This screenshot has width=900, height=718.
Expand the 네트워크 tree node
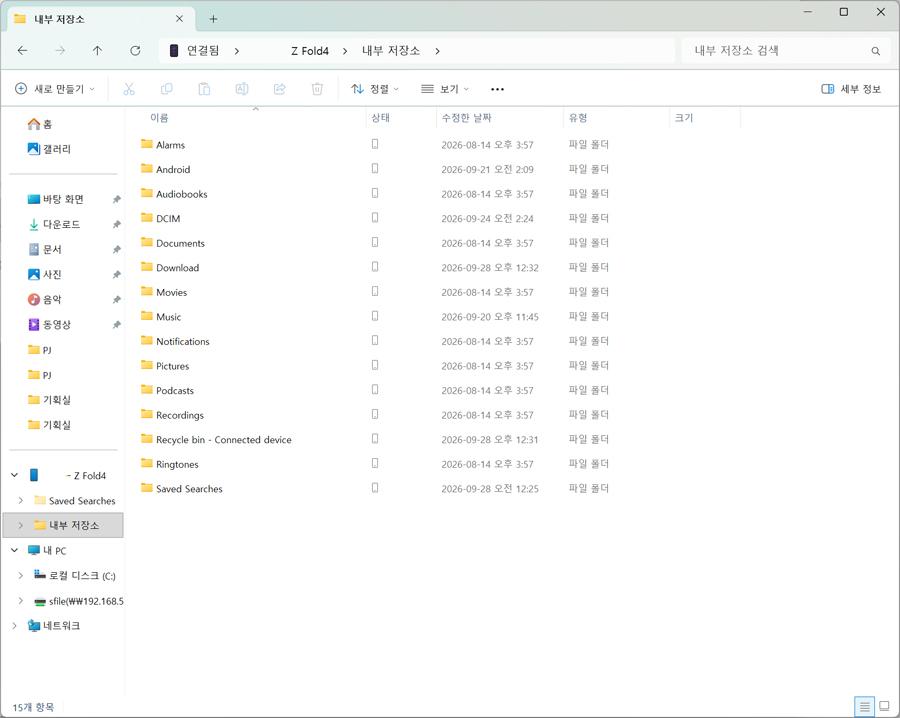[15, 626]
